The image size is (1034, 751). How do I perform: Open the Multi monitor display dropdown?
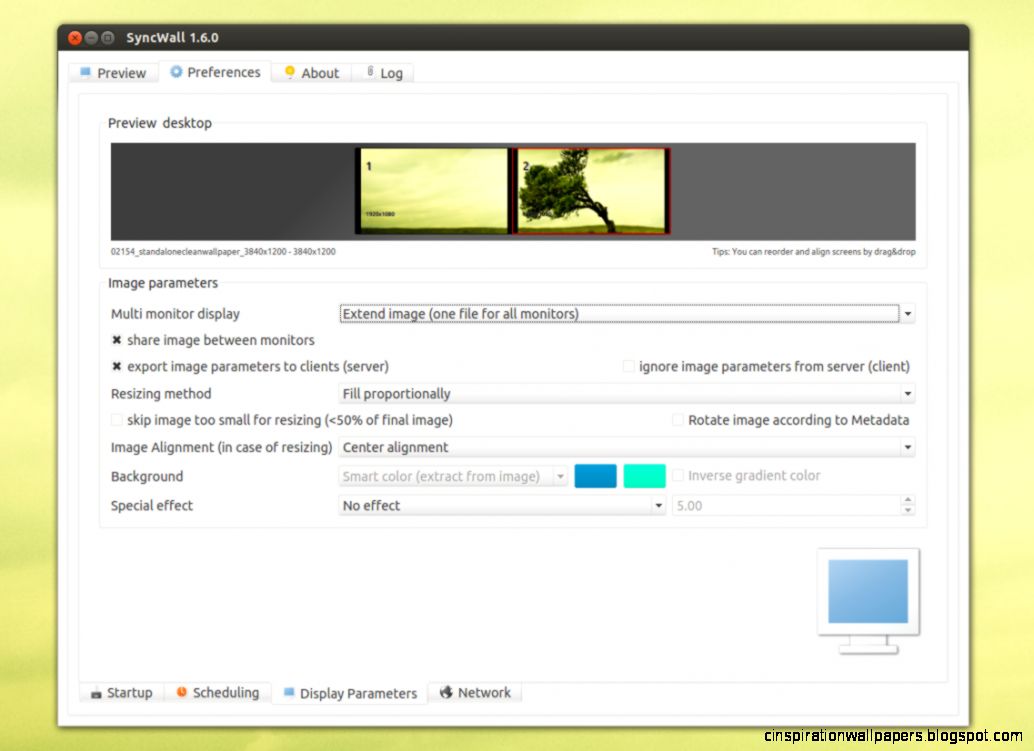pos(907,313)
